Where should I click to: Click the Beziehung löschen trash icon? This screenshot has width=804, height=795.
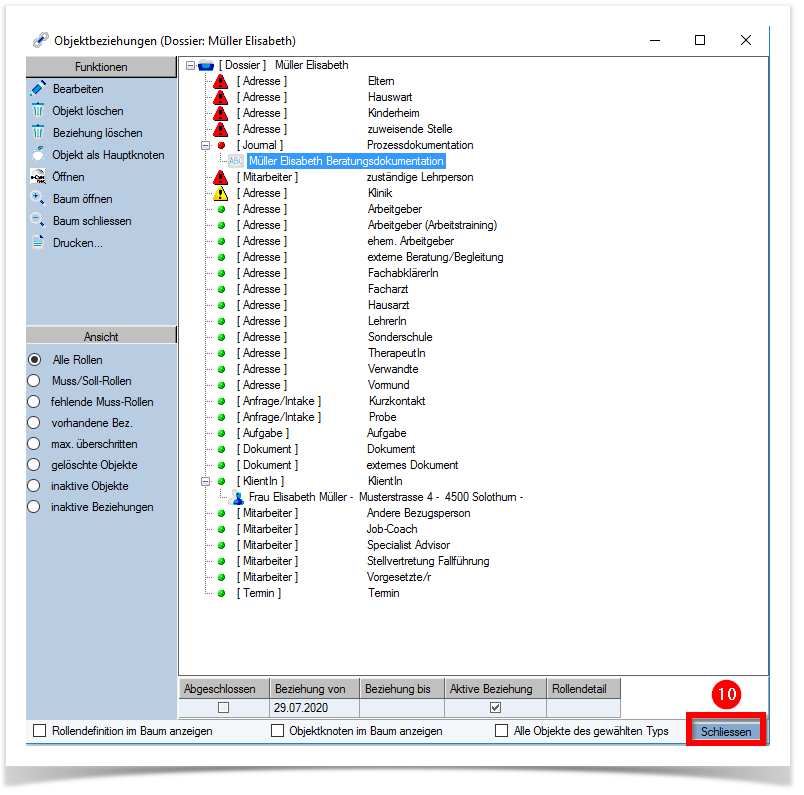[38, 132]
